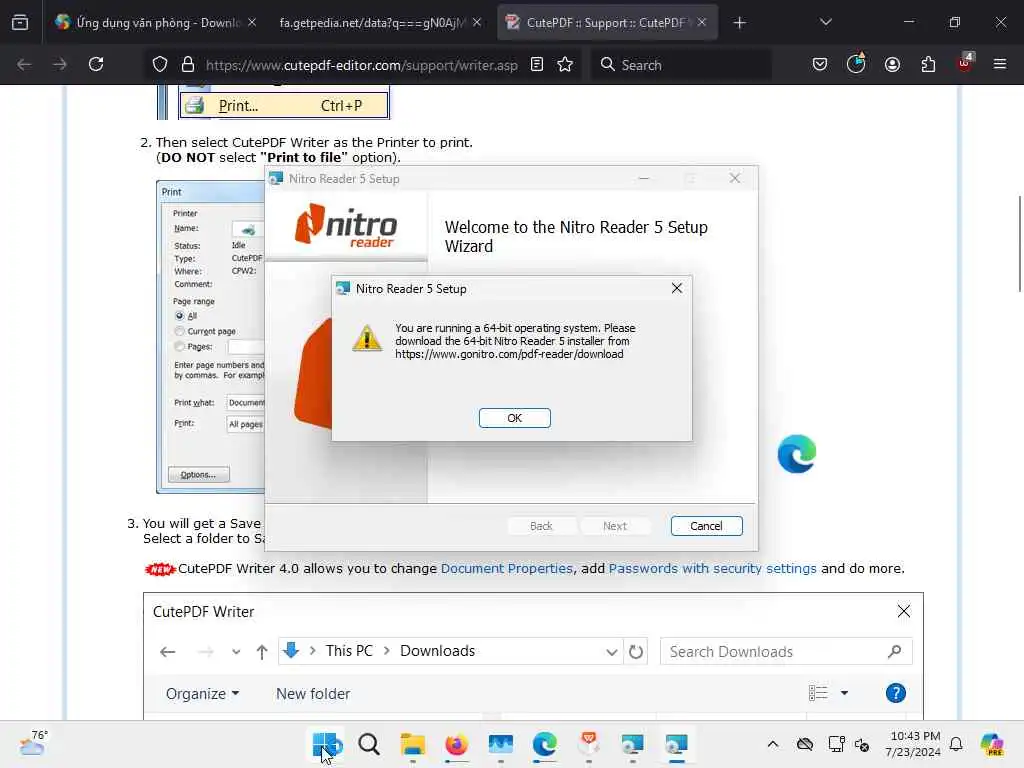Click the Microsoft Edge floating icon on page
This screenshot has height=768, width=1024.
click(x=797, y=453)
